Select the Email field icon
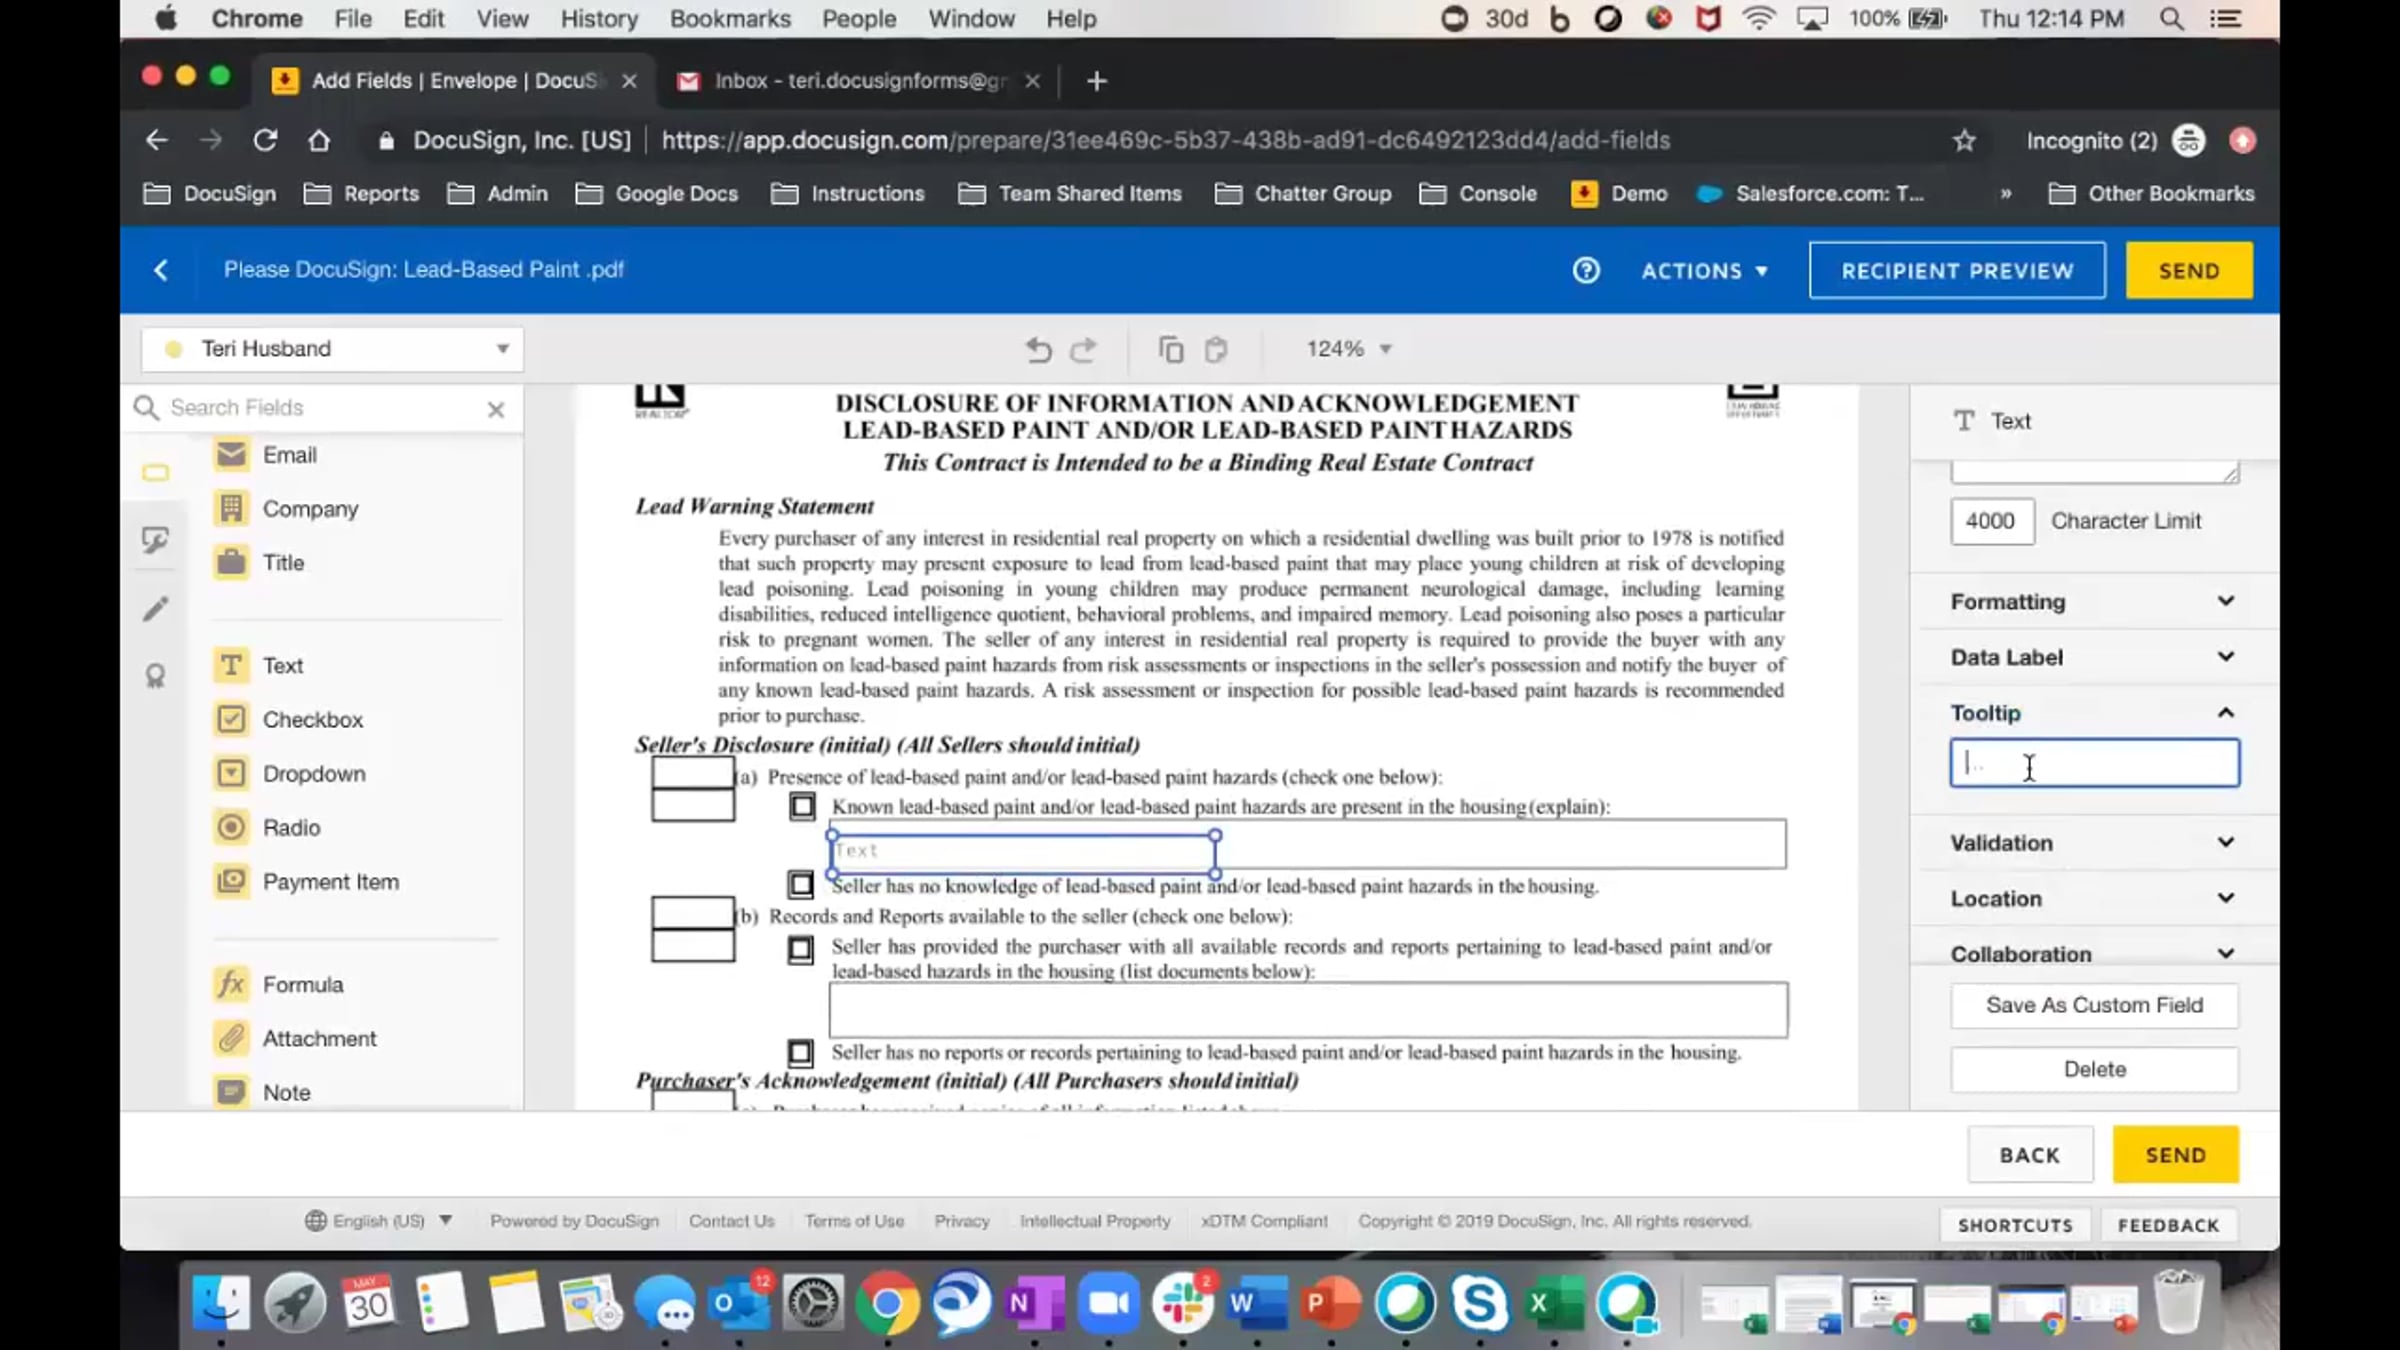 [x=231, y=455]
